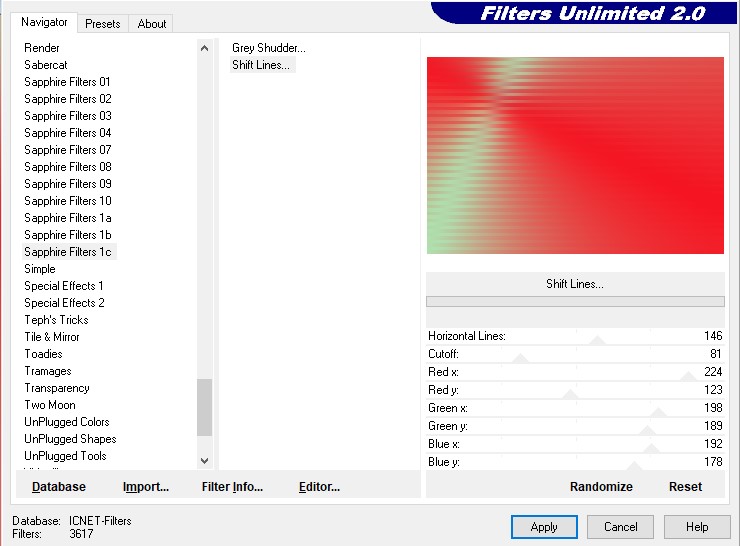740x546 pixels.
Task: Open the About tab
Action: tap(152, 23)
